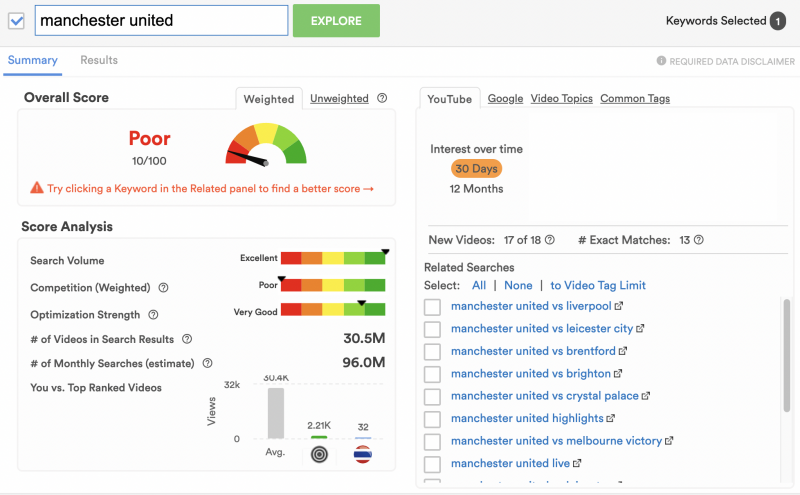The image size is (800, 495).
Task: Switch to the Results tab
Action: pos(99,60)
